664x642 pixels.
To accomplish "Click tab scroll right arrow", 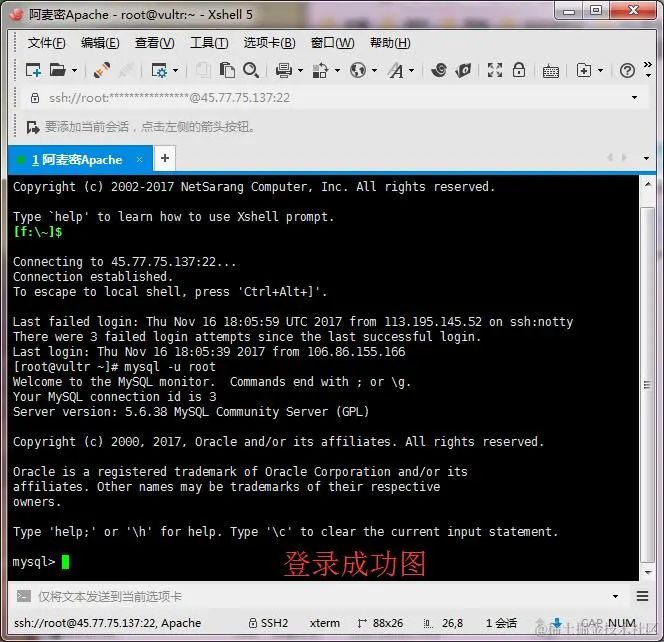I will pos(624,158).
